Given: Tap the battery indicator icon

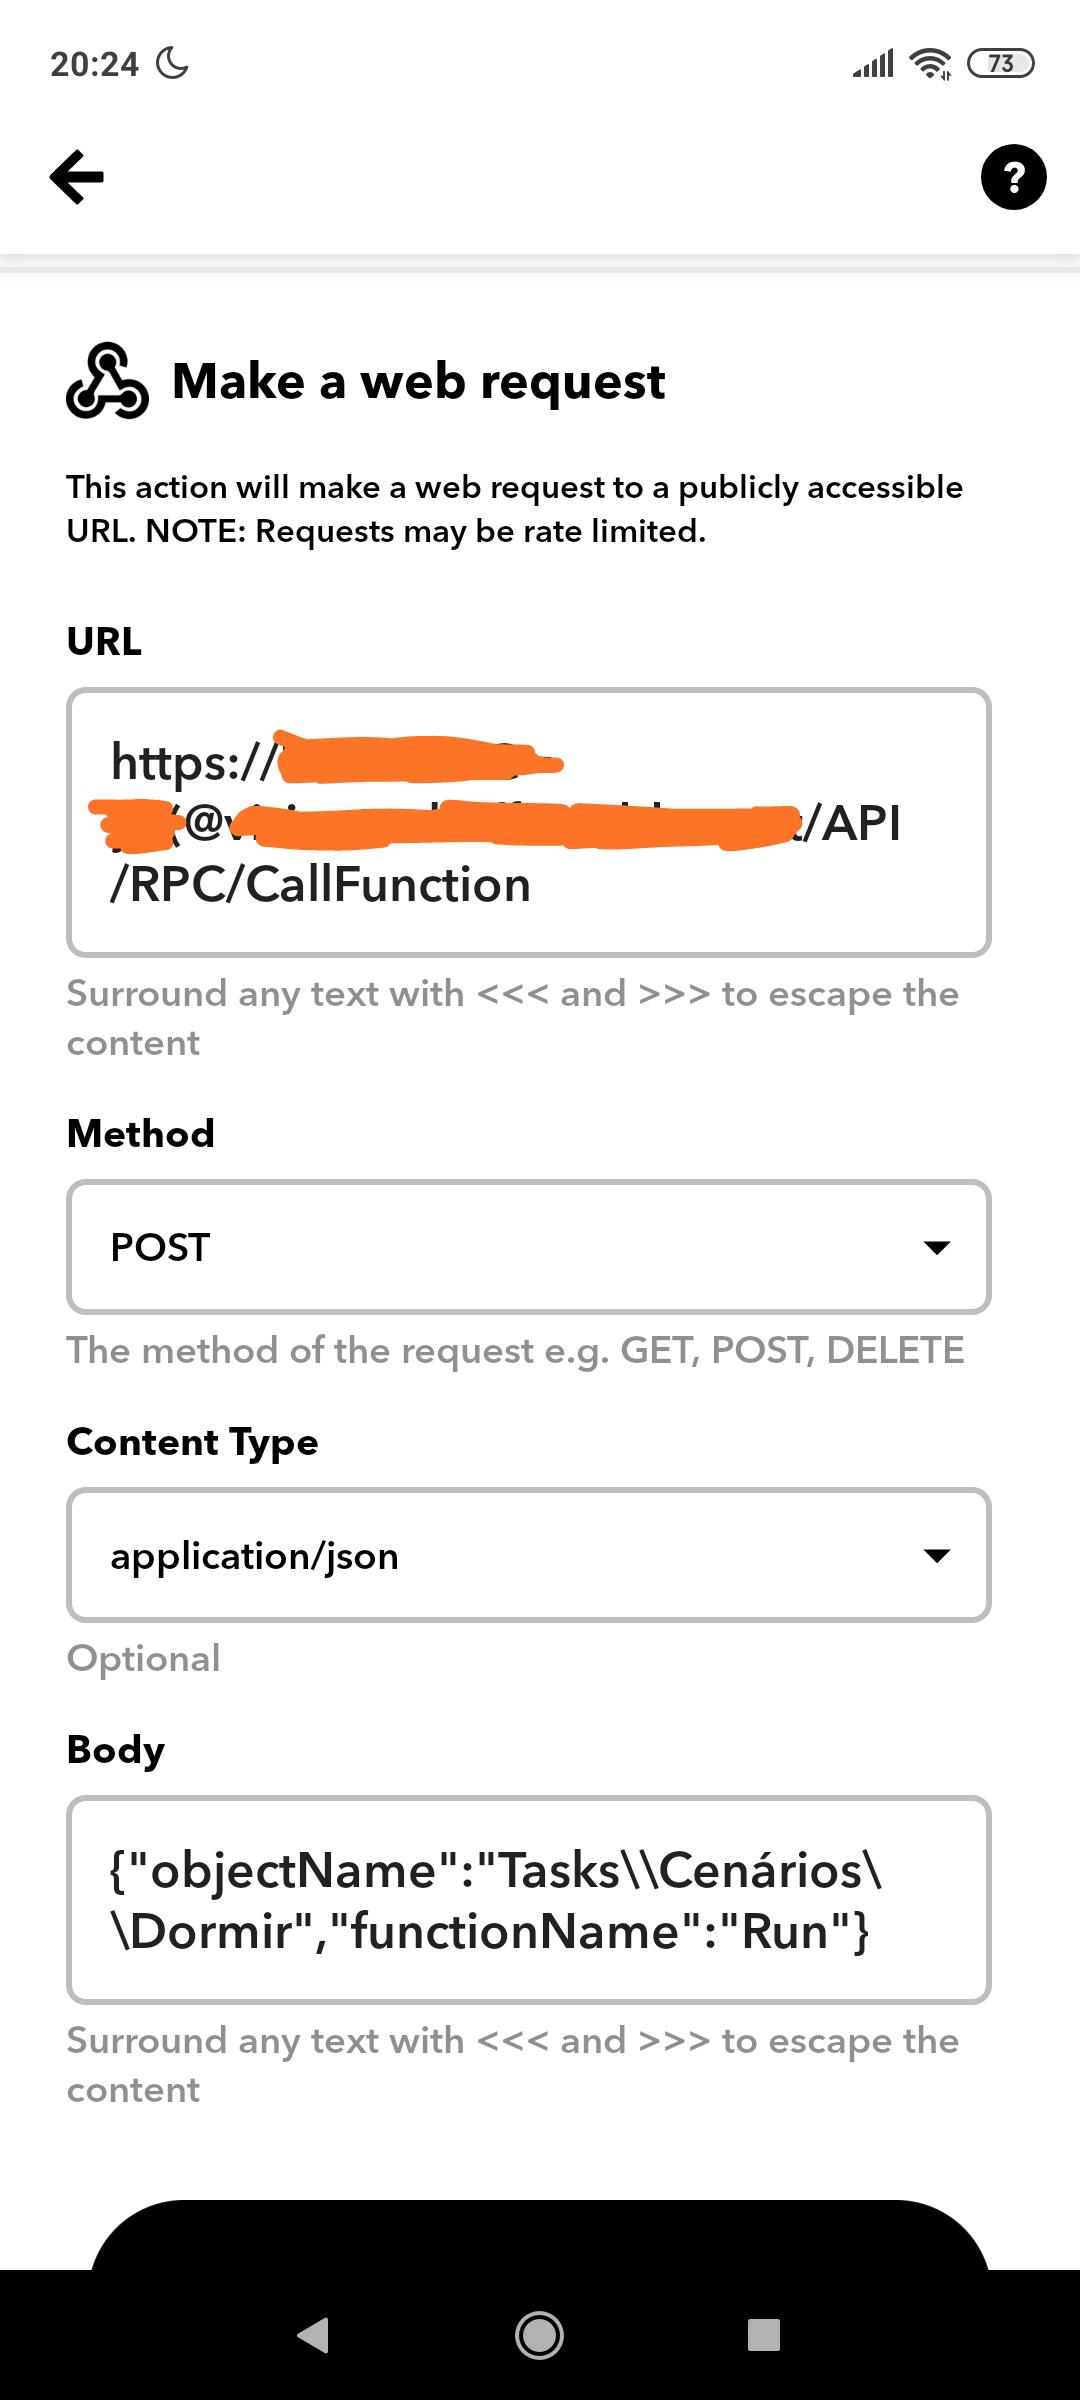Looking at the screenshot, I should tap(1001, 64).
